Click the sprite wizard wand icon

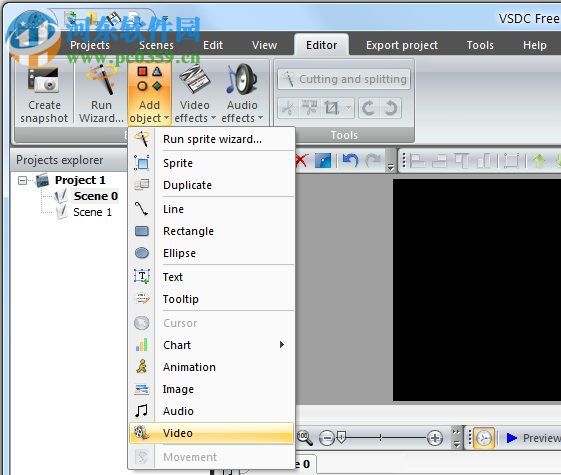(142, 139)
